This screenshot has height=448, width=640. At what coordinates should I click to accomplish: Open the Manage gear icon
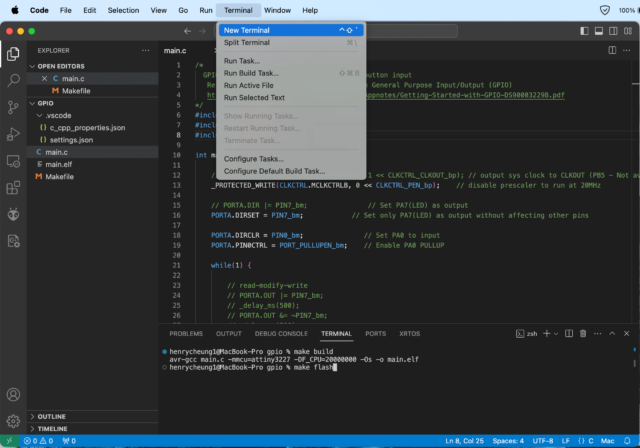coord(13,421)
